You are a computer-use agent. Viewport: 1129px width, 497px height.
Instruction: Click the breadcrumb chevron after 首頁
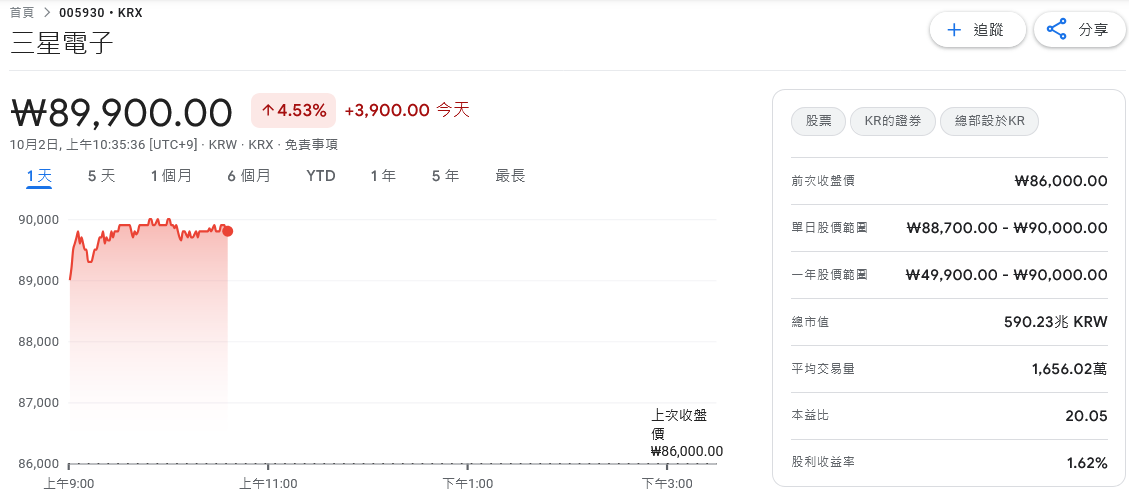46,13
